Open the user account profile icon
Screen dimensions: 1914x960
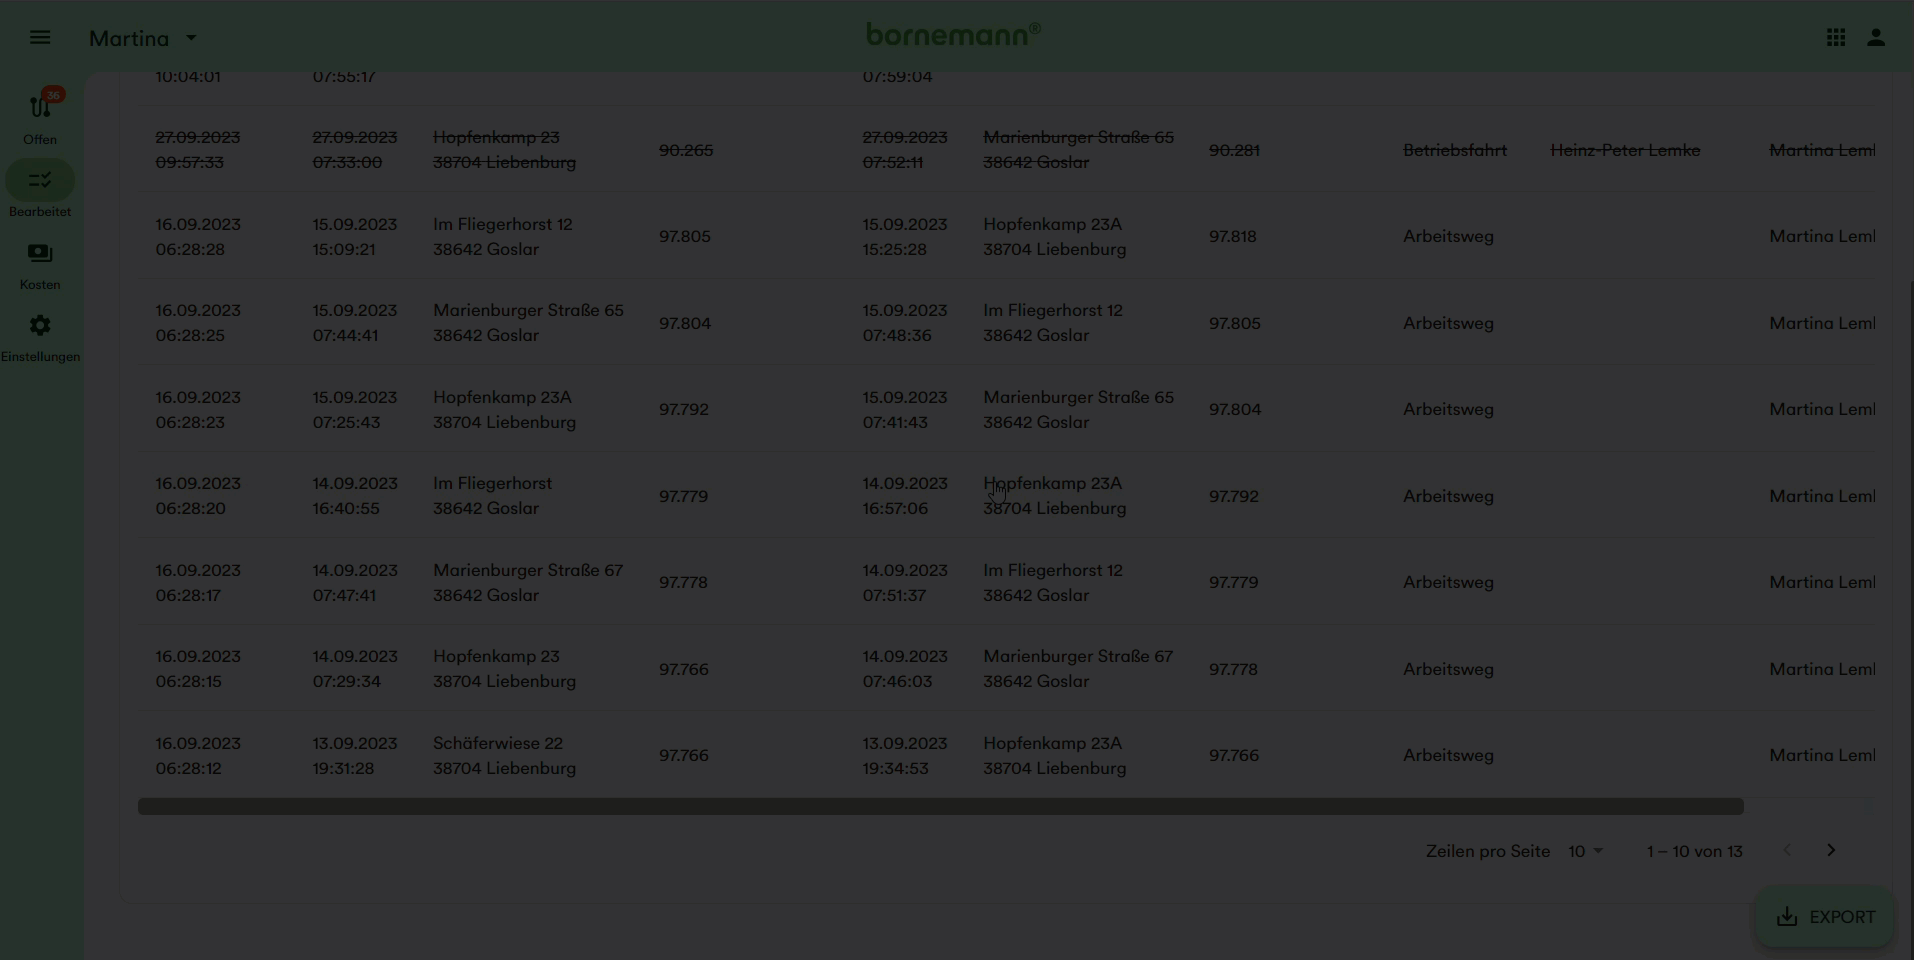click(x=1876, y=38)
